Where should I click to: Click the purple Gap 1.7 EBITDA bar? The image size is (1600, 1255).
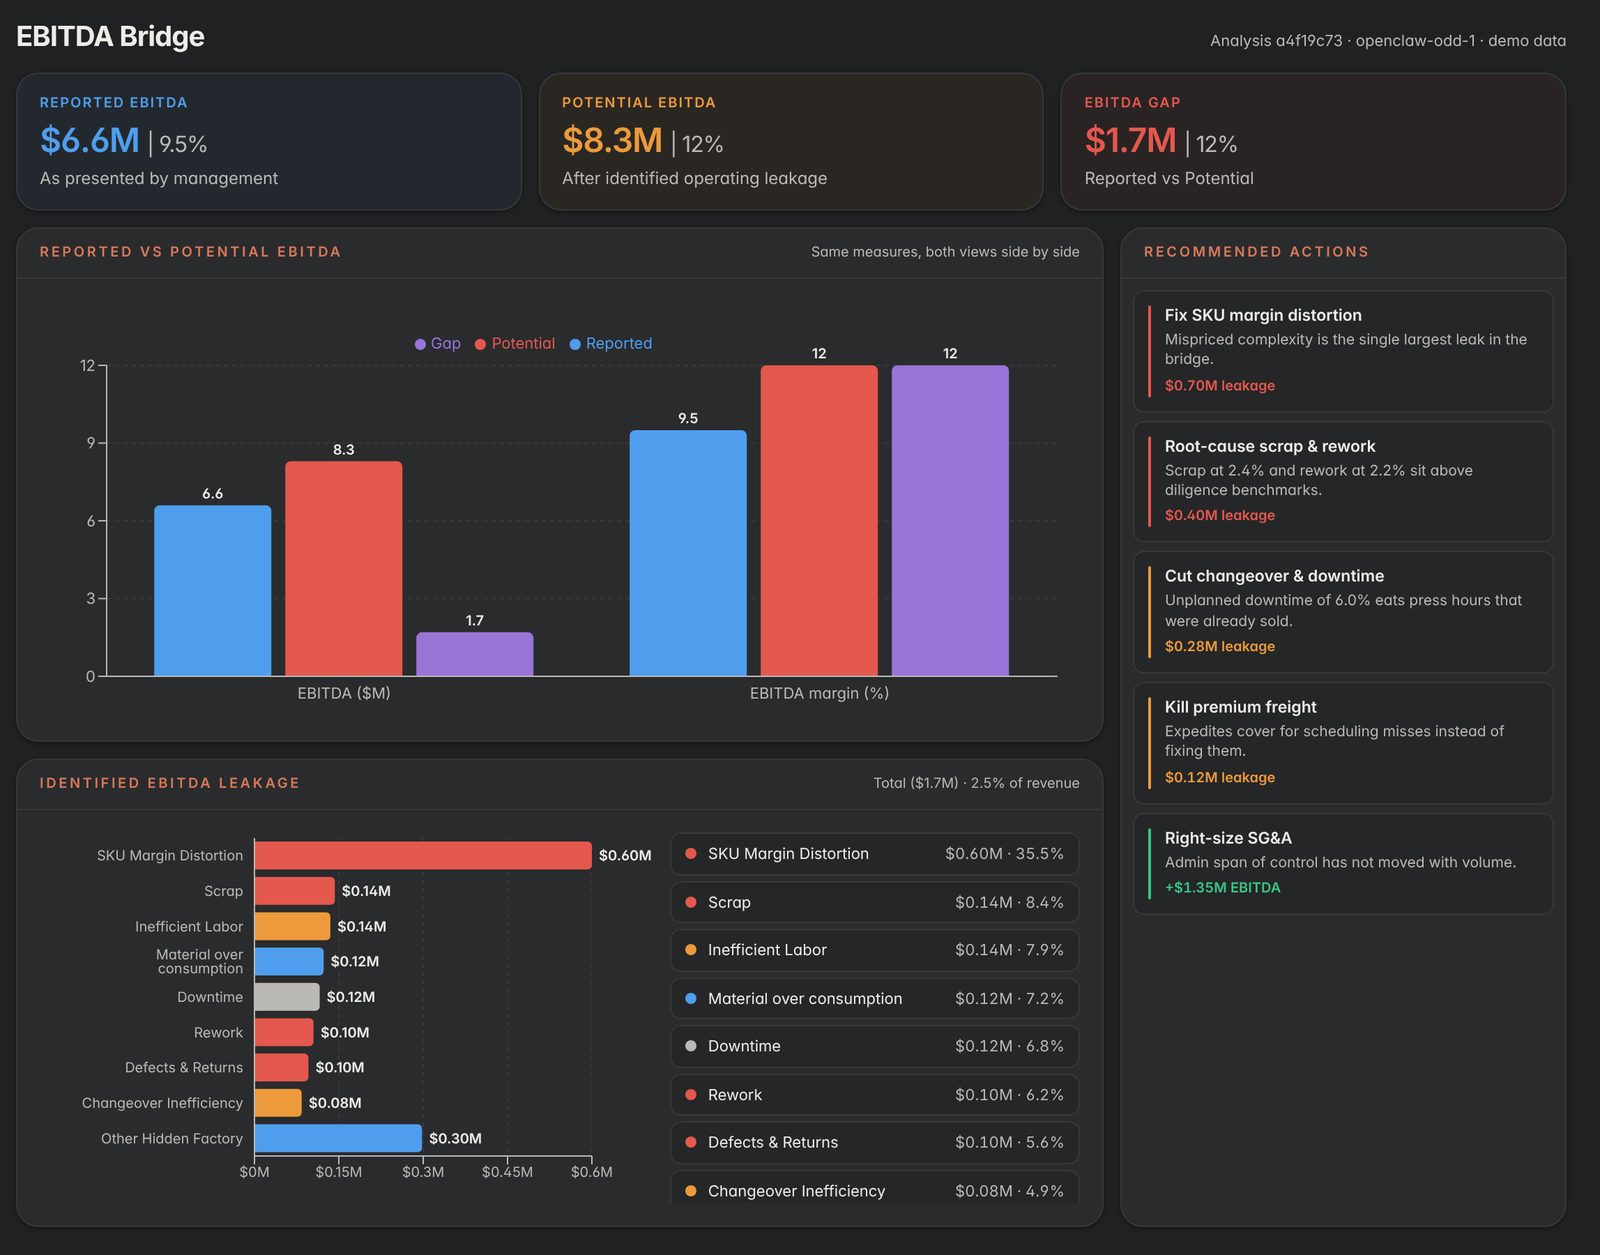(x=474, y=654)
